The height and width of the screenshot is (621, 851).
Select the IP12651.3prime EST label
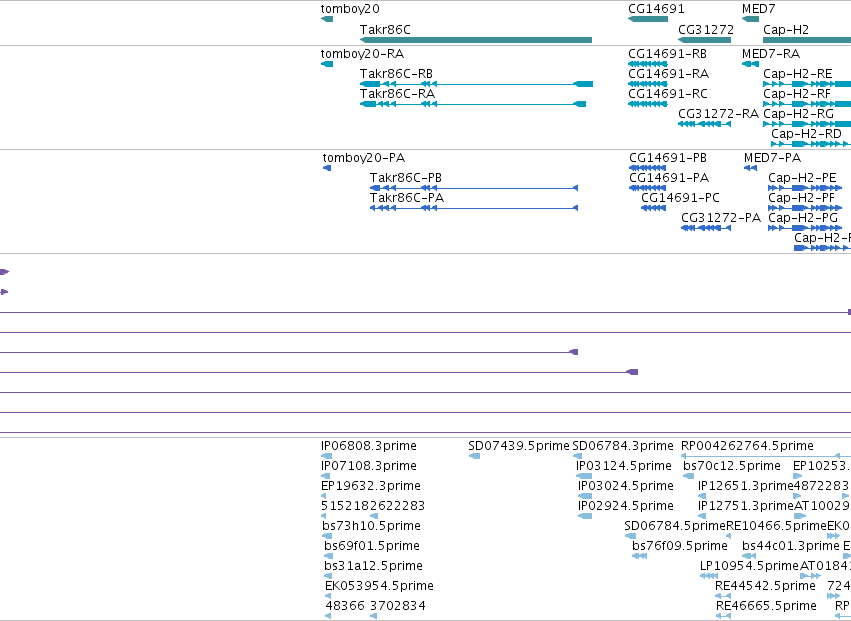coord(746,486)
